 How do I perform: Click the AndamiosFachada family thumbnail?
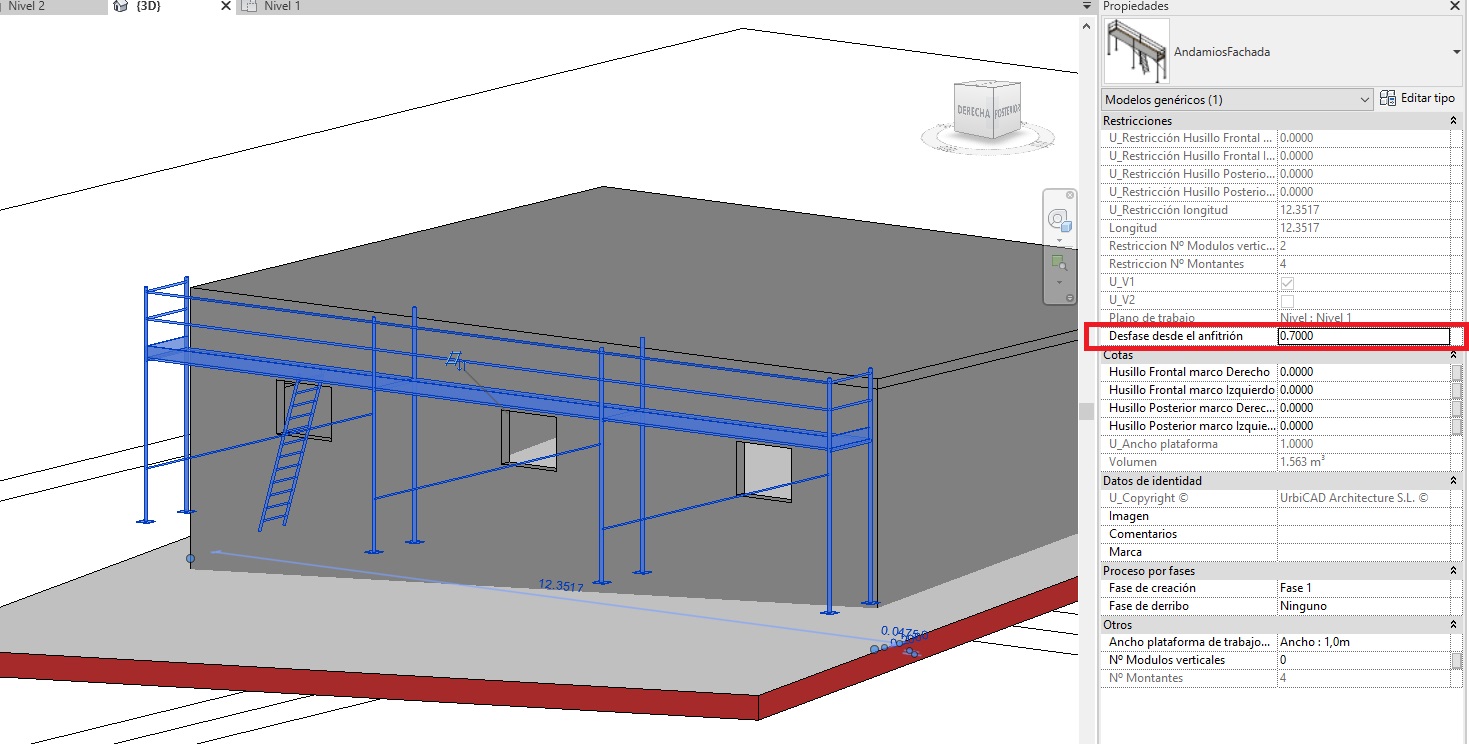(x=1136, y=52)
